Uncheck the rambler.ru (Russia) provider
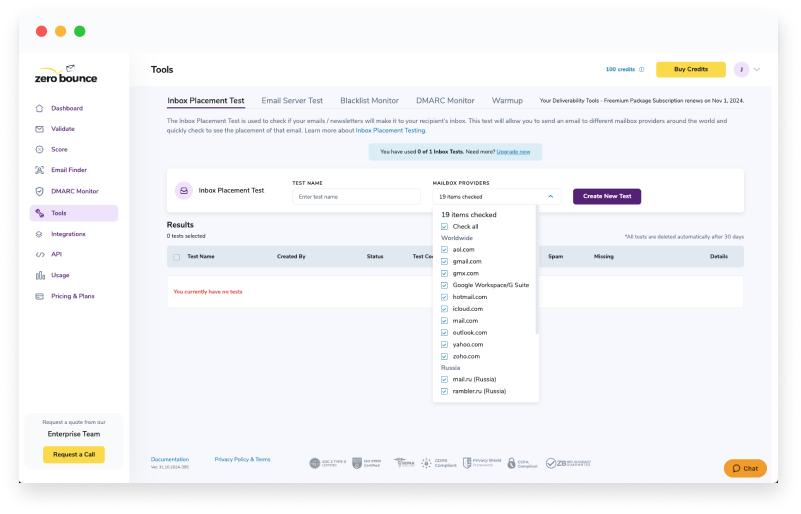 444,391
